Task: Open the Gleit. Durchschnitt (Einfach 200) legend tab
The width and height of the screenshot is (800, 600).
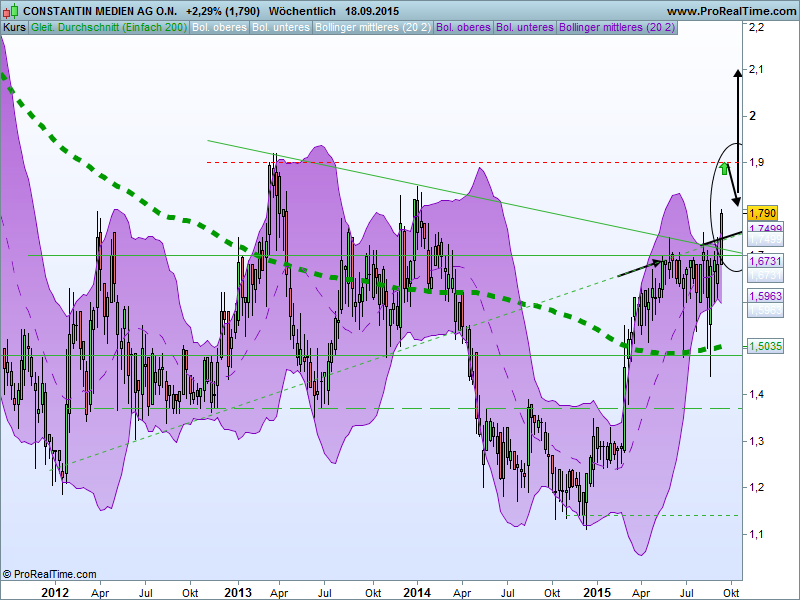Action: 109,27
